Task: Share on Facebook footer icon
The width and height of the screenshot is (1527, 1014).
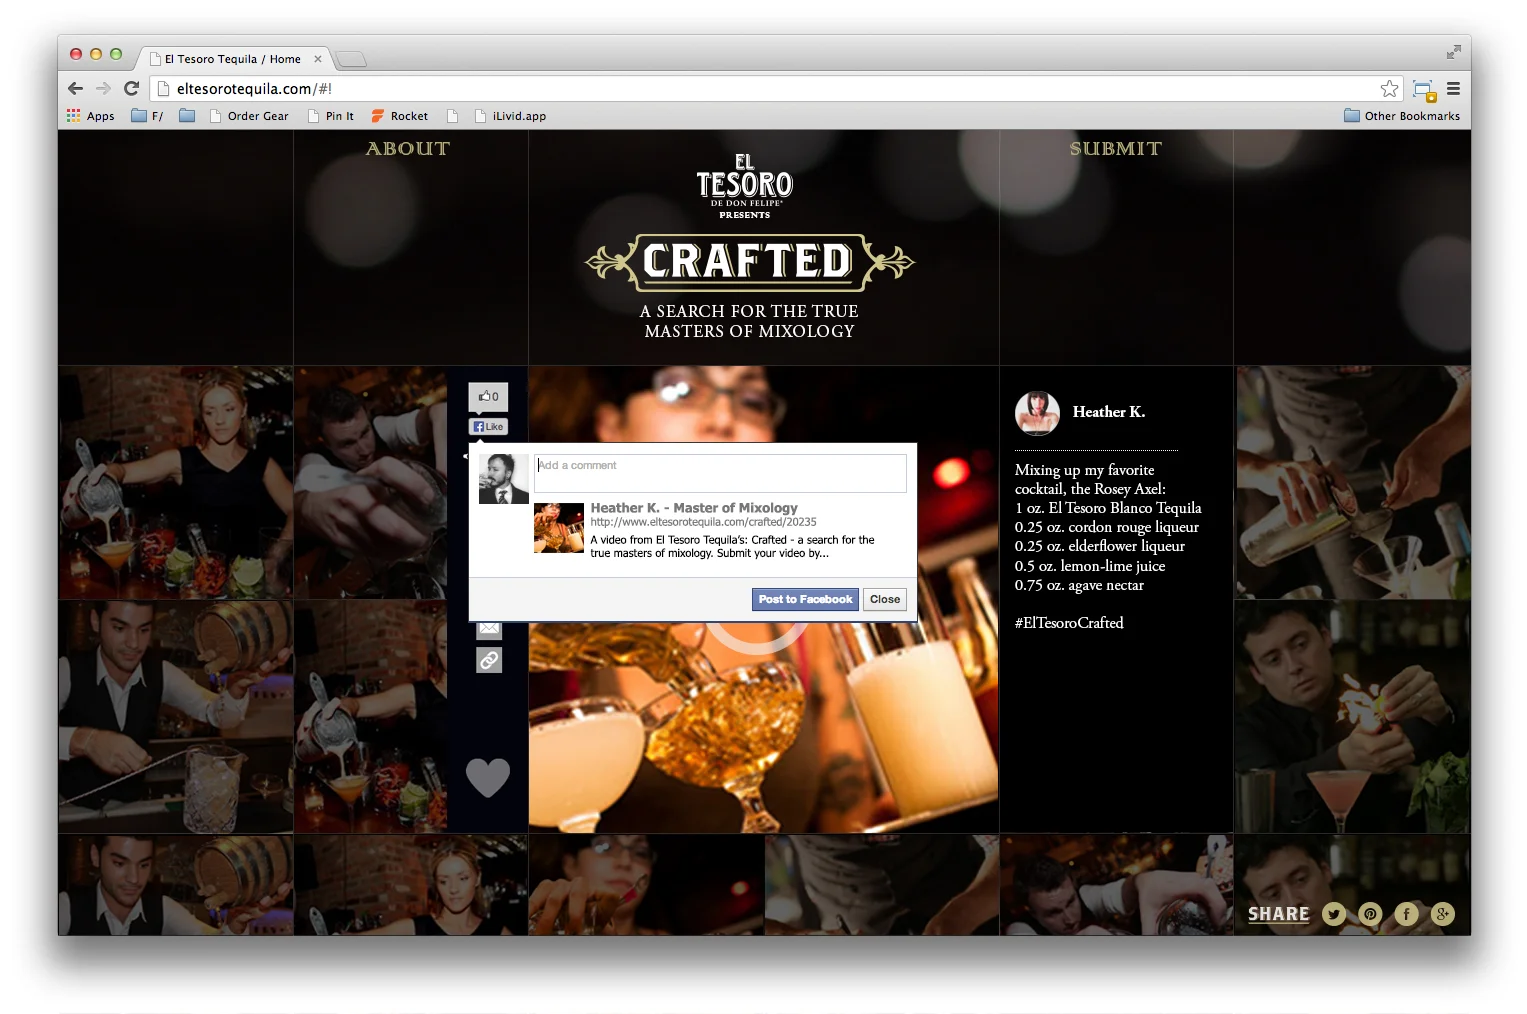Action: [1406, 914]
